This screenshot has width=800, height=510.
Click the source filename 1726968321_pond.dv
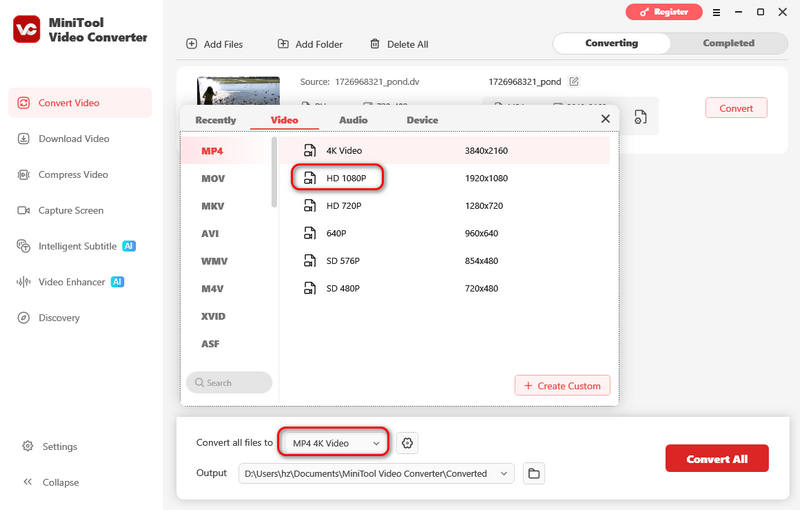pos(377,82)
